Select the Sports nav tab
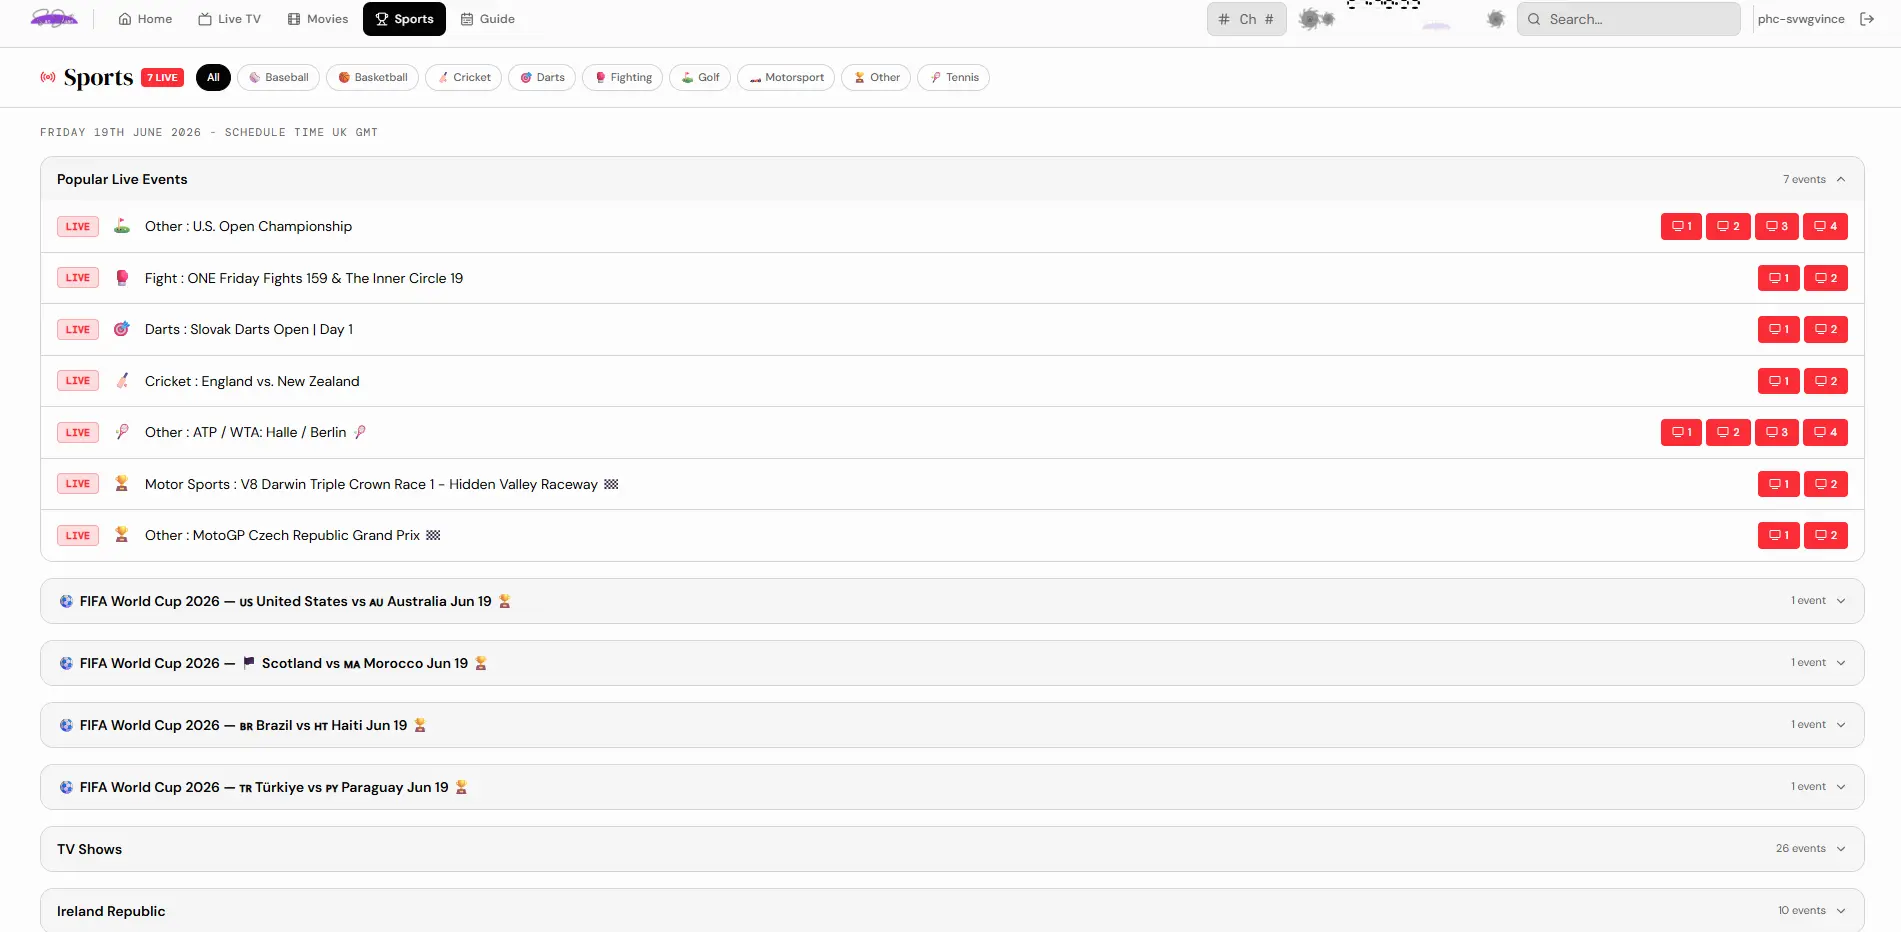The height and width of the screenshot is (932, 1901). click(404, 19)
